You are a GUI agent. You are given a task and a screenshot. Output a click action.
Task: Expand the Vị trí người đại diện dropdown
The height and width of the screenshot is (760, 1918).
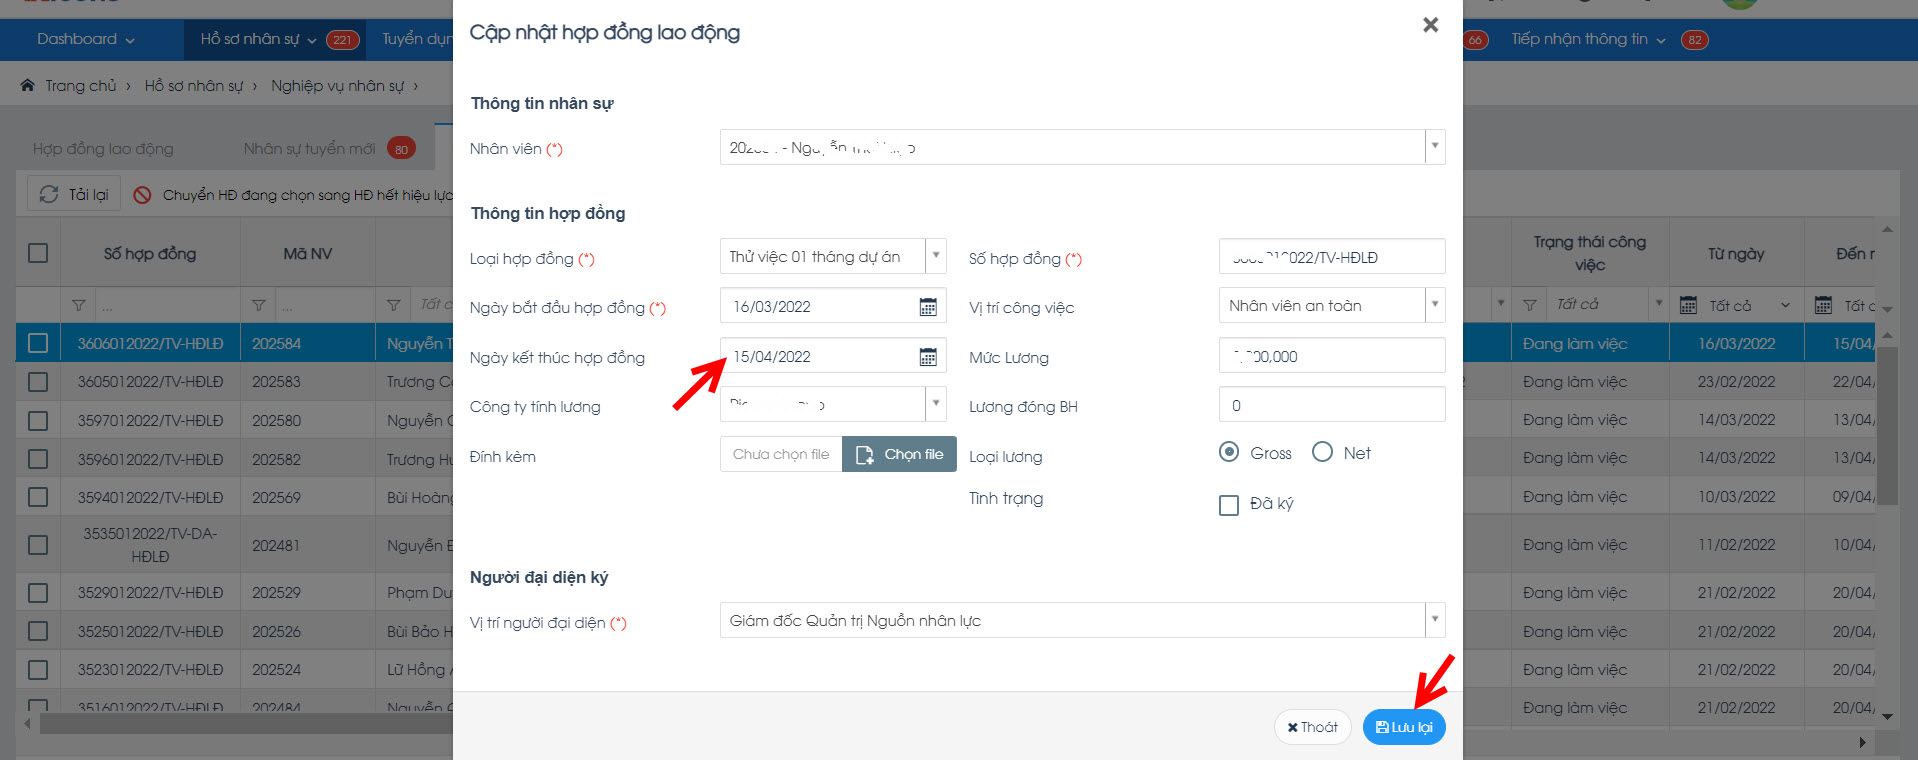1434,620
